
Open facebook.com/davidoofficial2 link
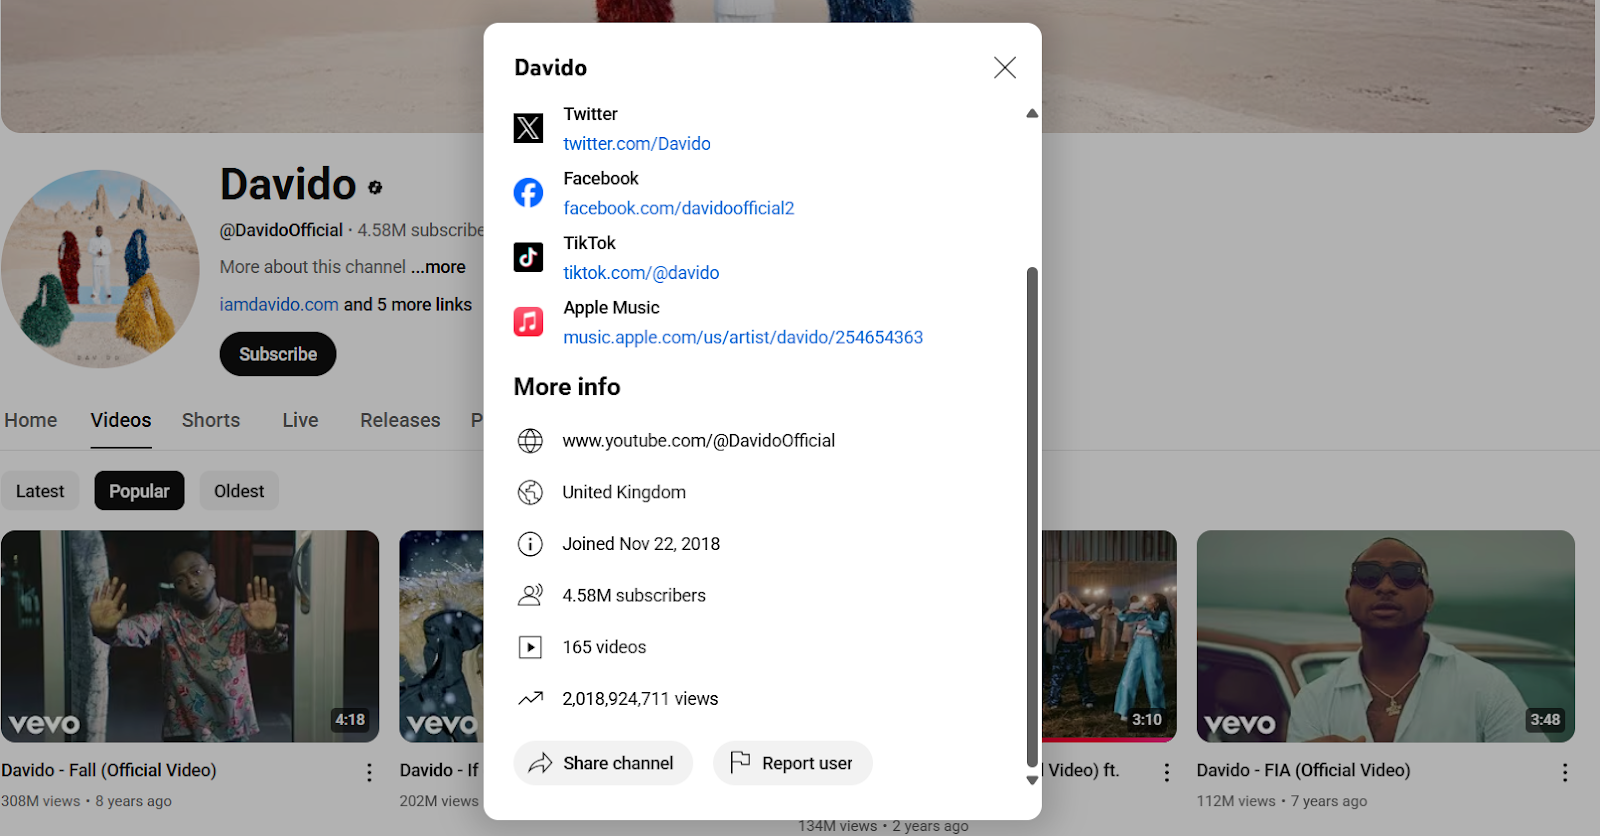679,208
